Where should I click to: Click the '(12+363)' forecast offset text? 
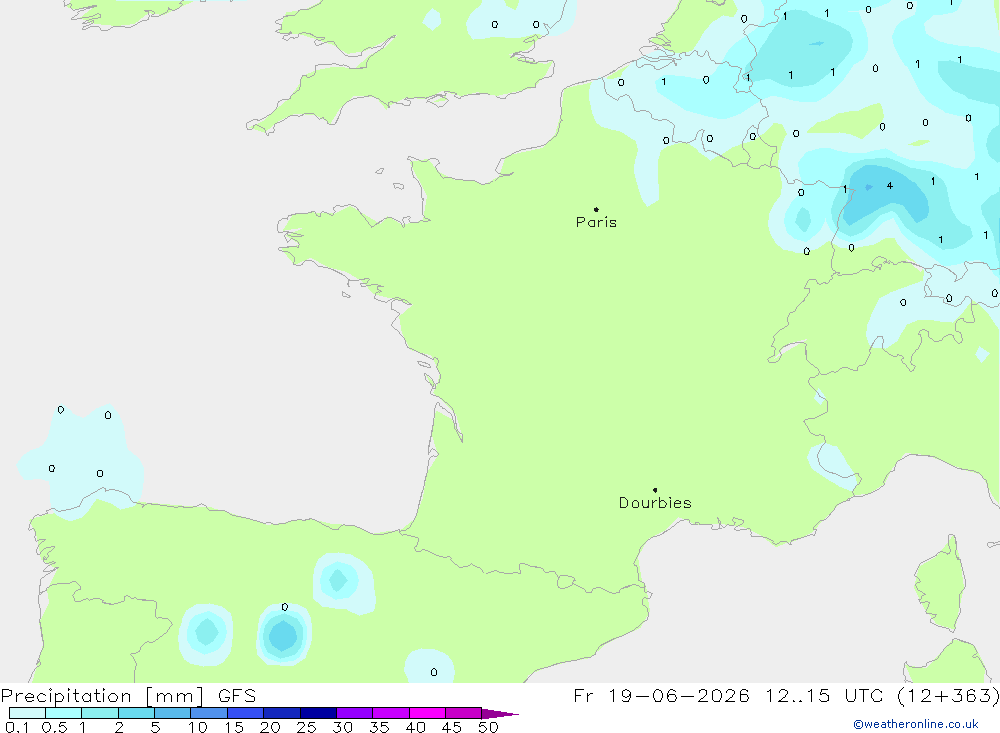coord(948,696)
